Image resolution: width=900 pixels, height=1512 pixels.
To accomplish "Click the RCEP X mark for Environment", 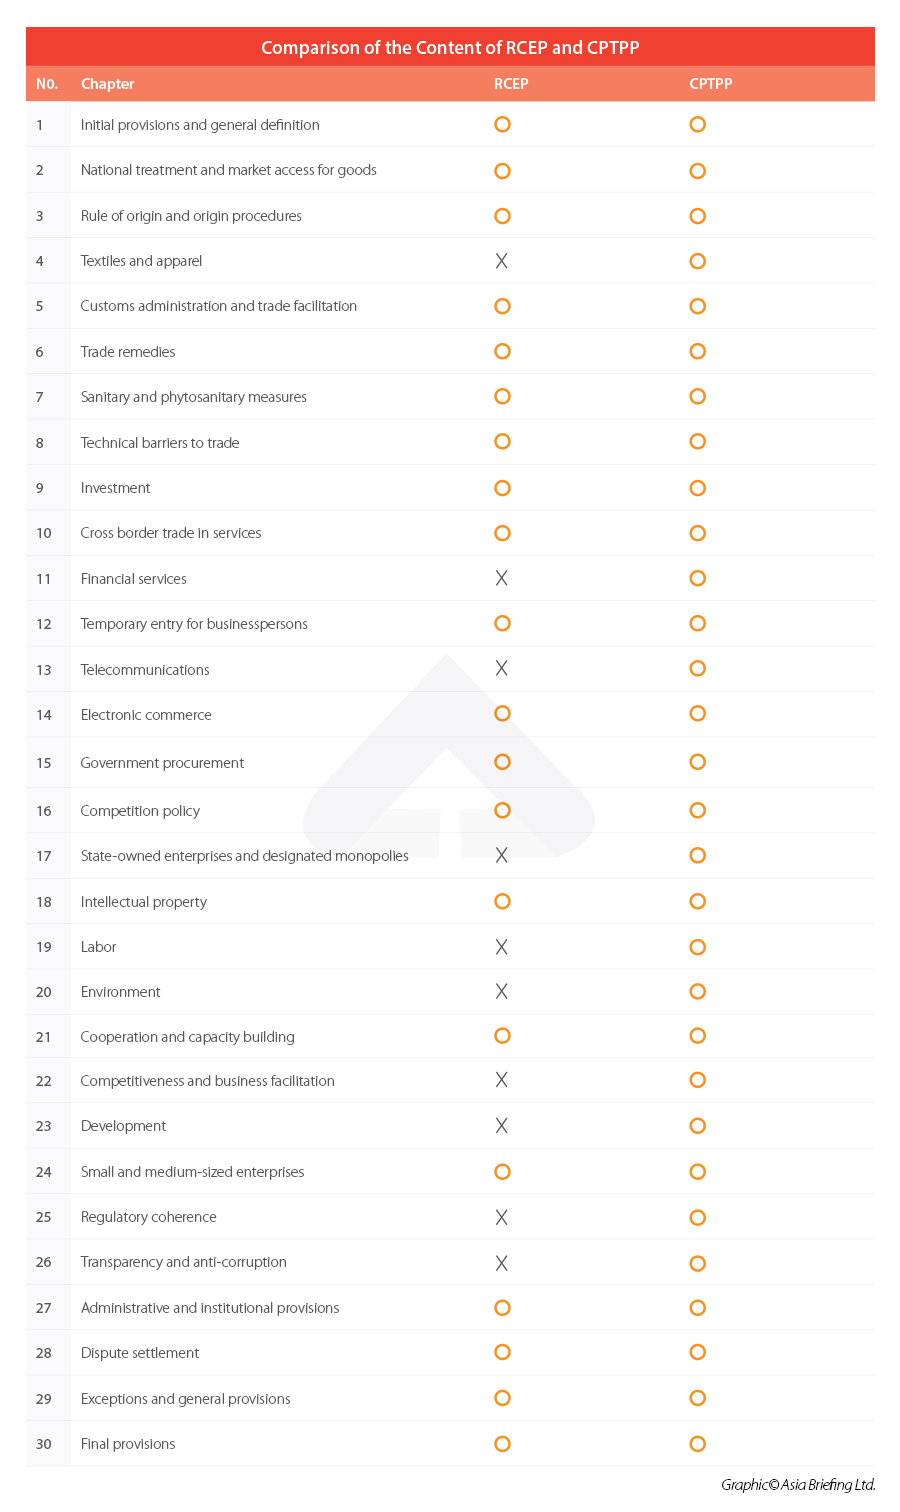I will click(x=502, y=991).
